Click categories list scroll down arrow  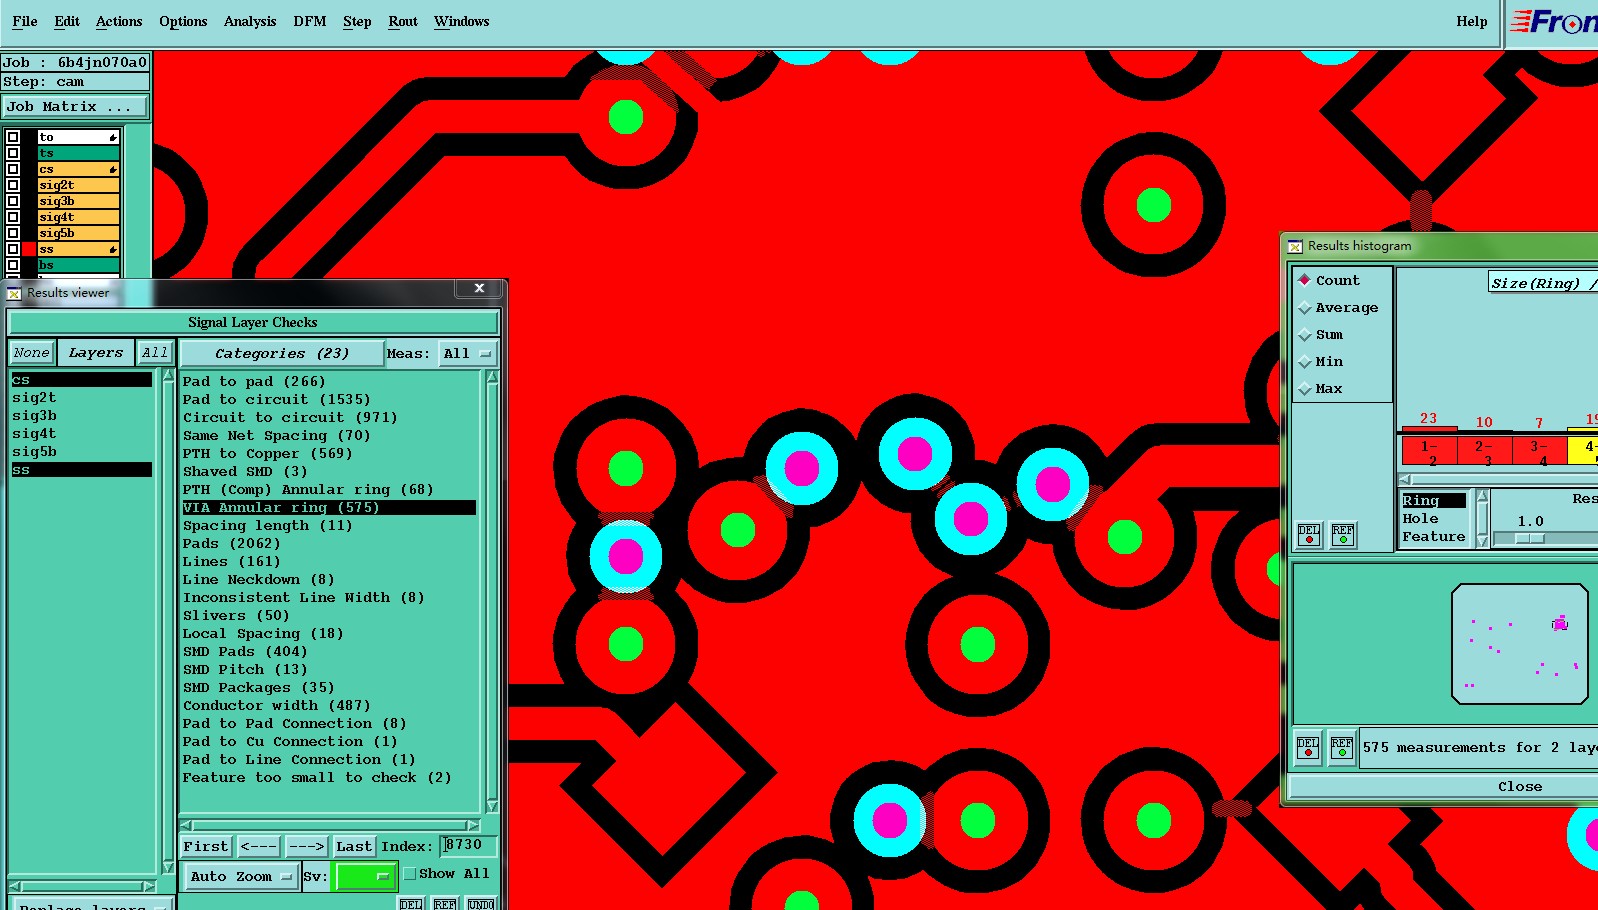[x=492, y=806]
